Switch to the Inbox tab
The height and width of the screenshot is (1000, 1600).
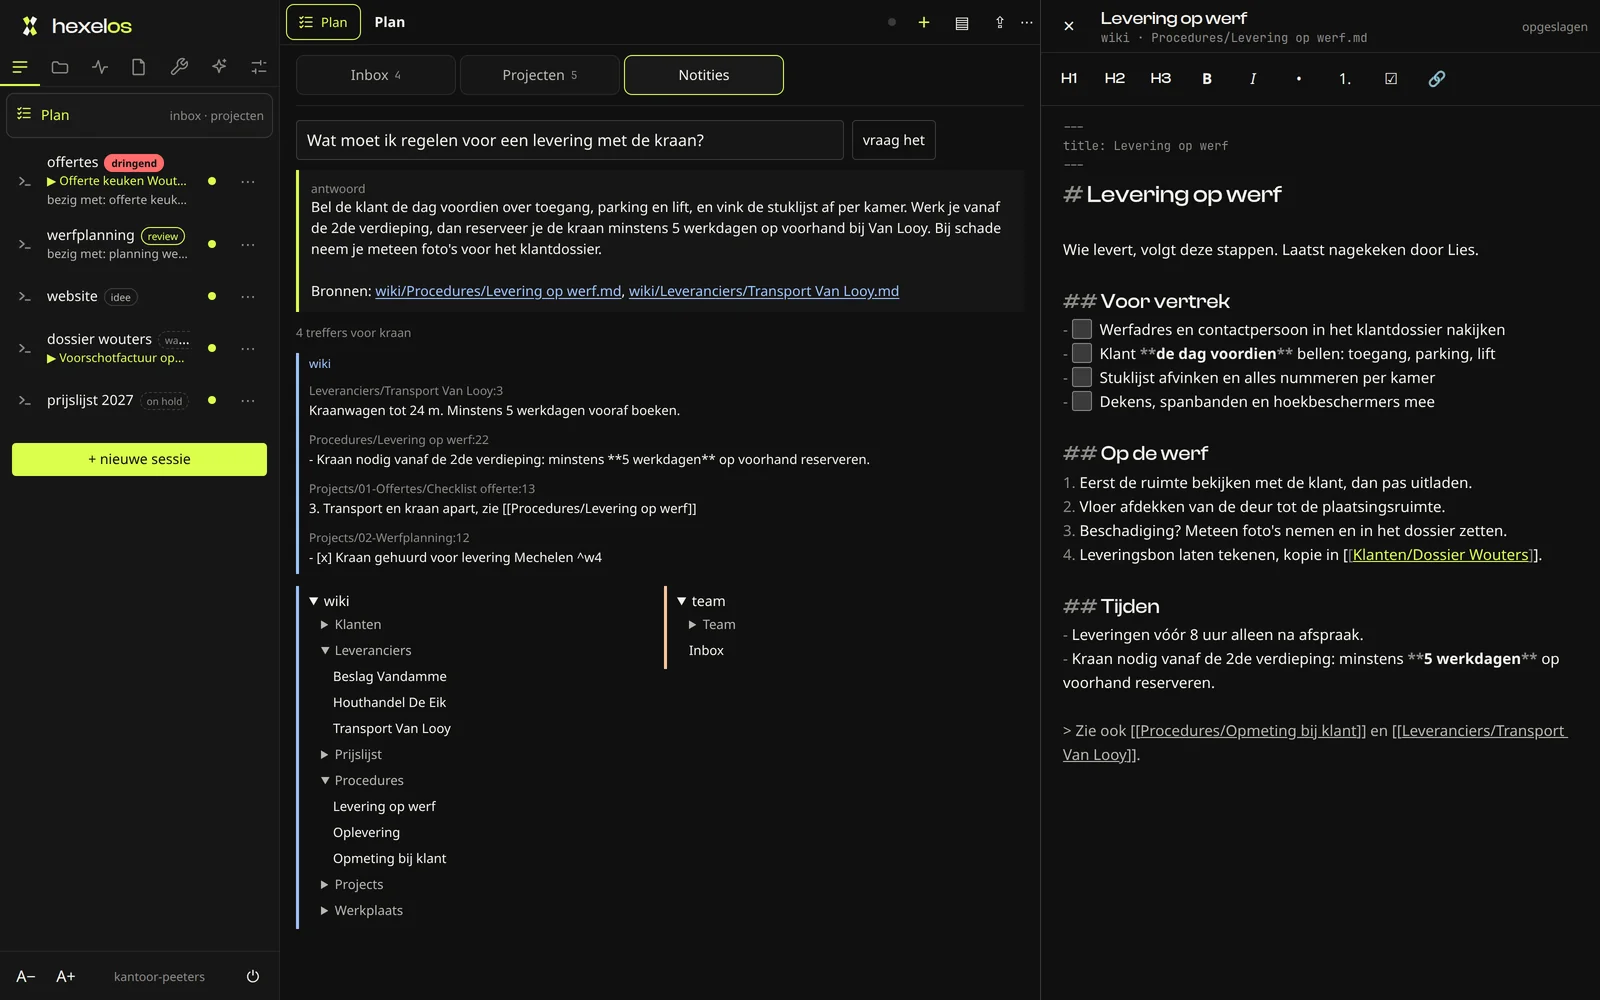coord(376,75)
